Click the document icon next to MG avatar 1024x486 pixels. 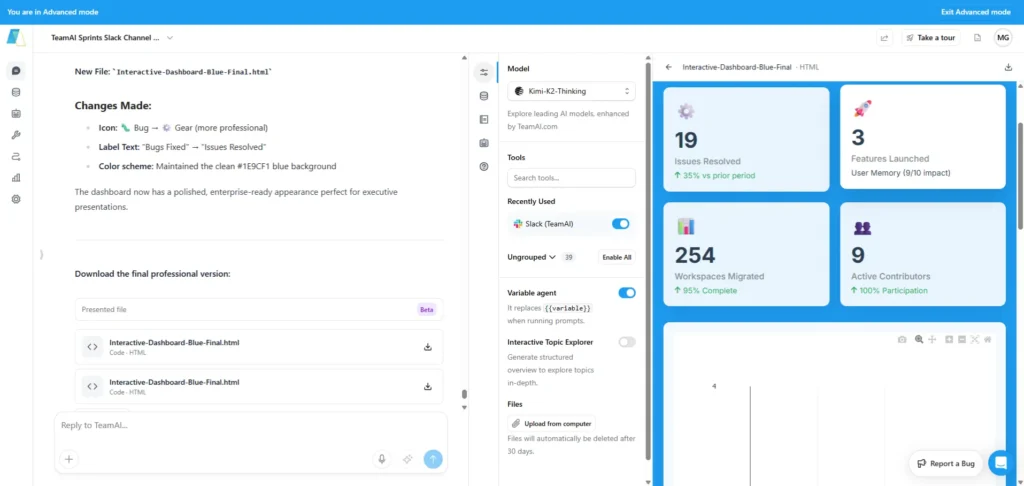pyautogui.click(x=978, y=38)
